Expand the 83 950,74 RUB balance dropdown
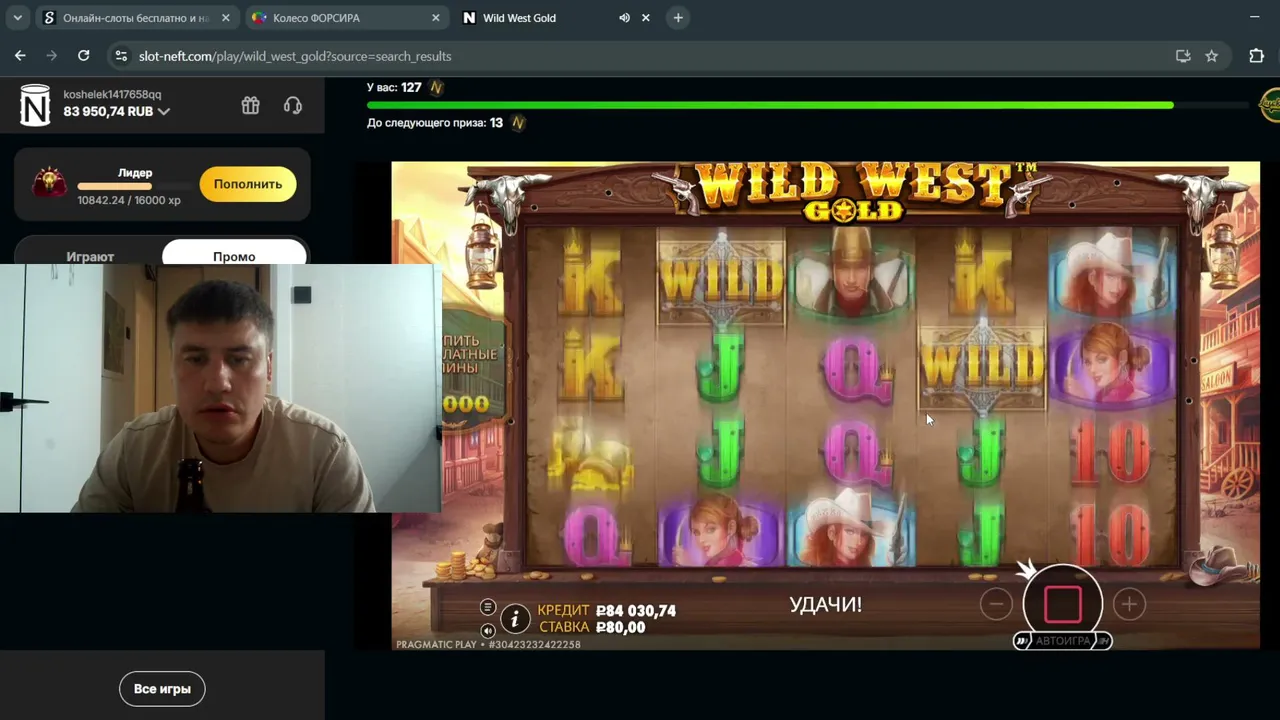 point(164,112)
